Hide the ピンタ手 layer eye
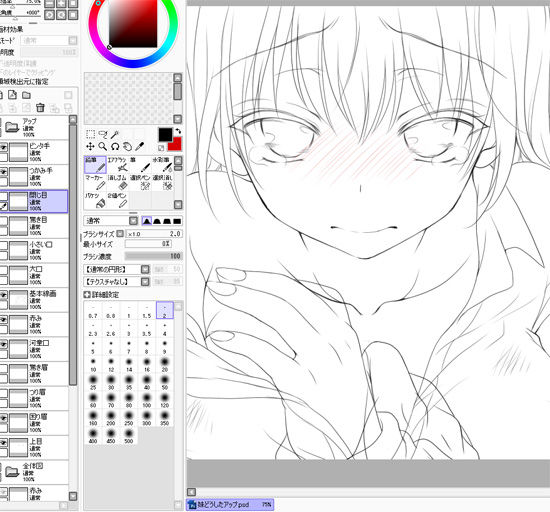This screenshot has width=550, height=512. click(x=3, y=148)
